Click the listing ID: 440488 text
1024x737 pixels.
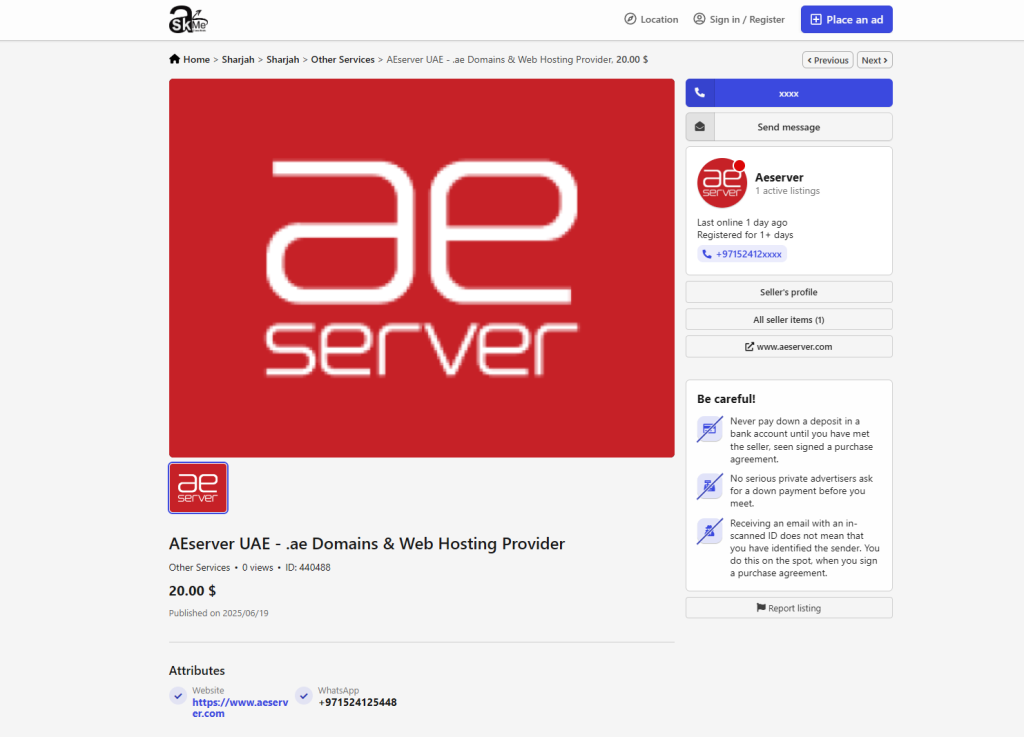308,567
